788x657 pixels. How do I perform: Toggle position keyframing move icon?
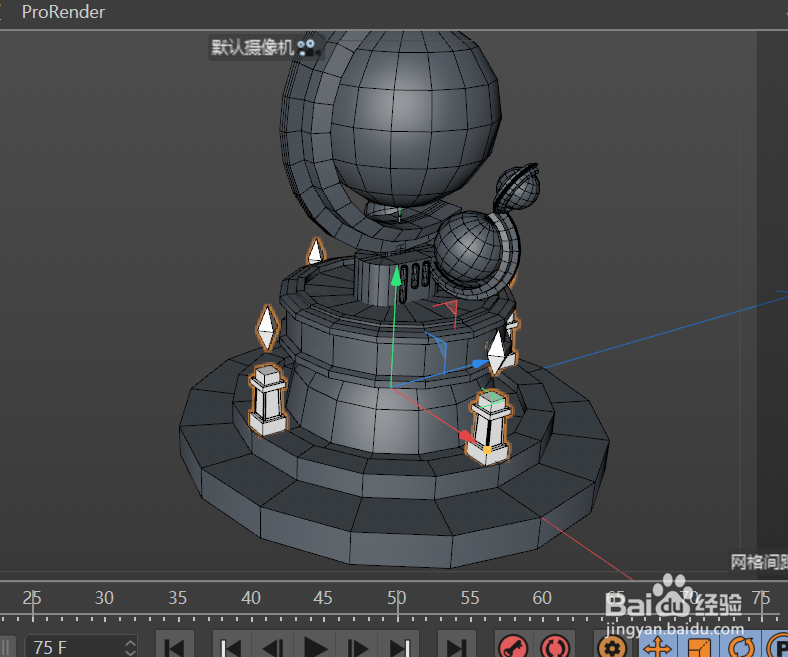[657, 646]
